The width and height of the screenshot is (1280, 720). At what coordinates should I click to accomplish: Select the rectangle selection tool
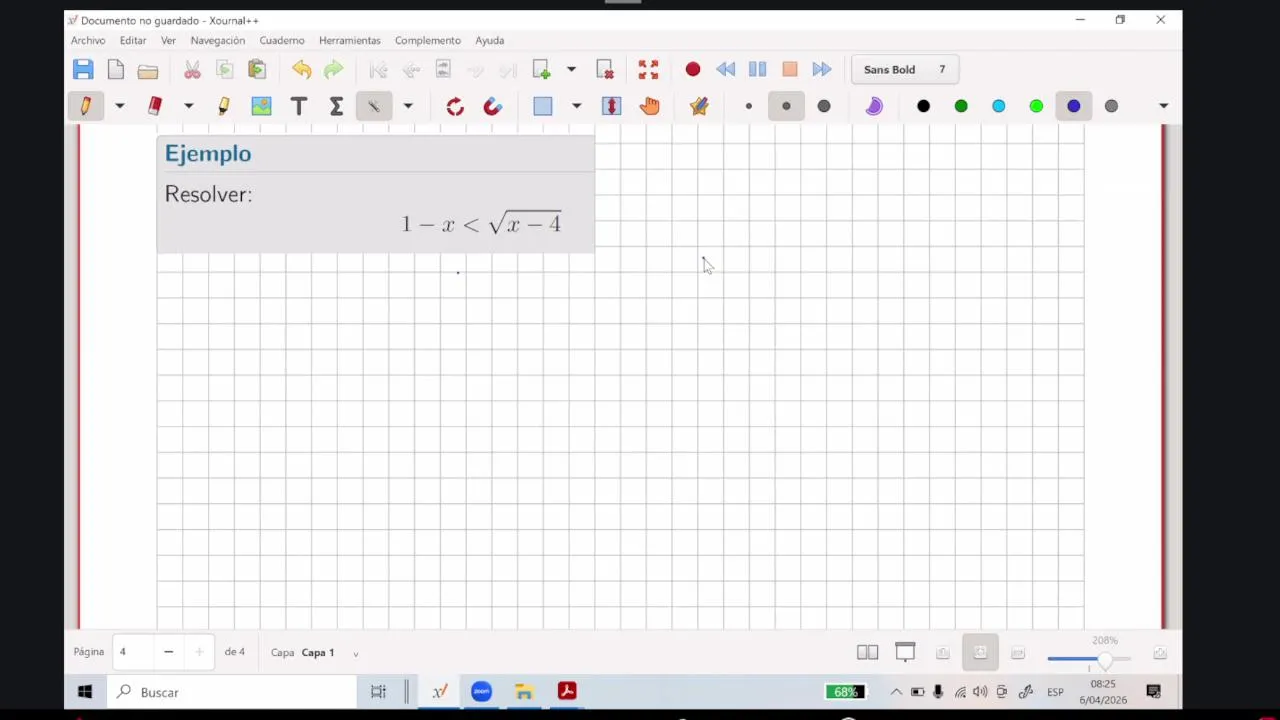coord(543,106)
